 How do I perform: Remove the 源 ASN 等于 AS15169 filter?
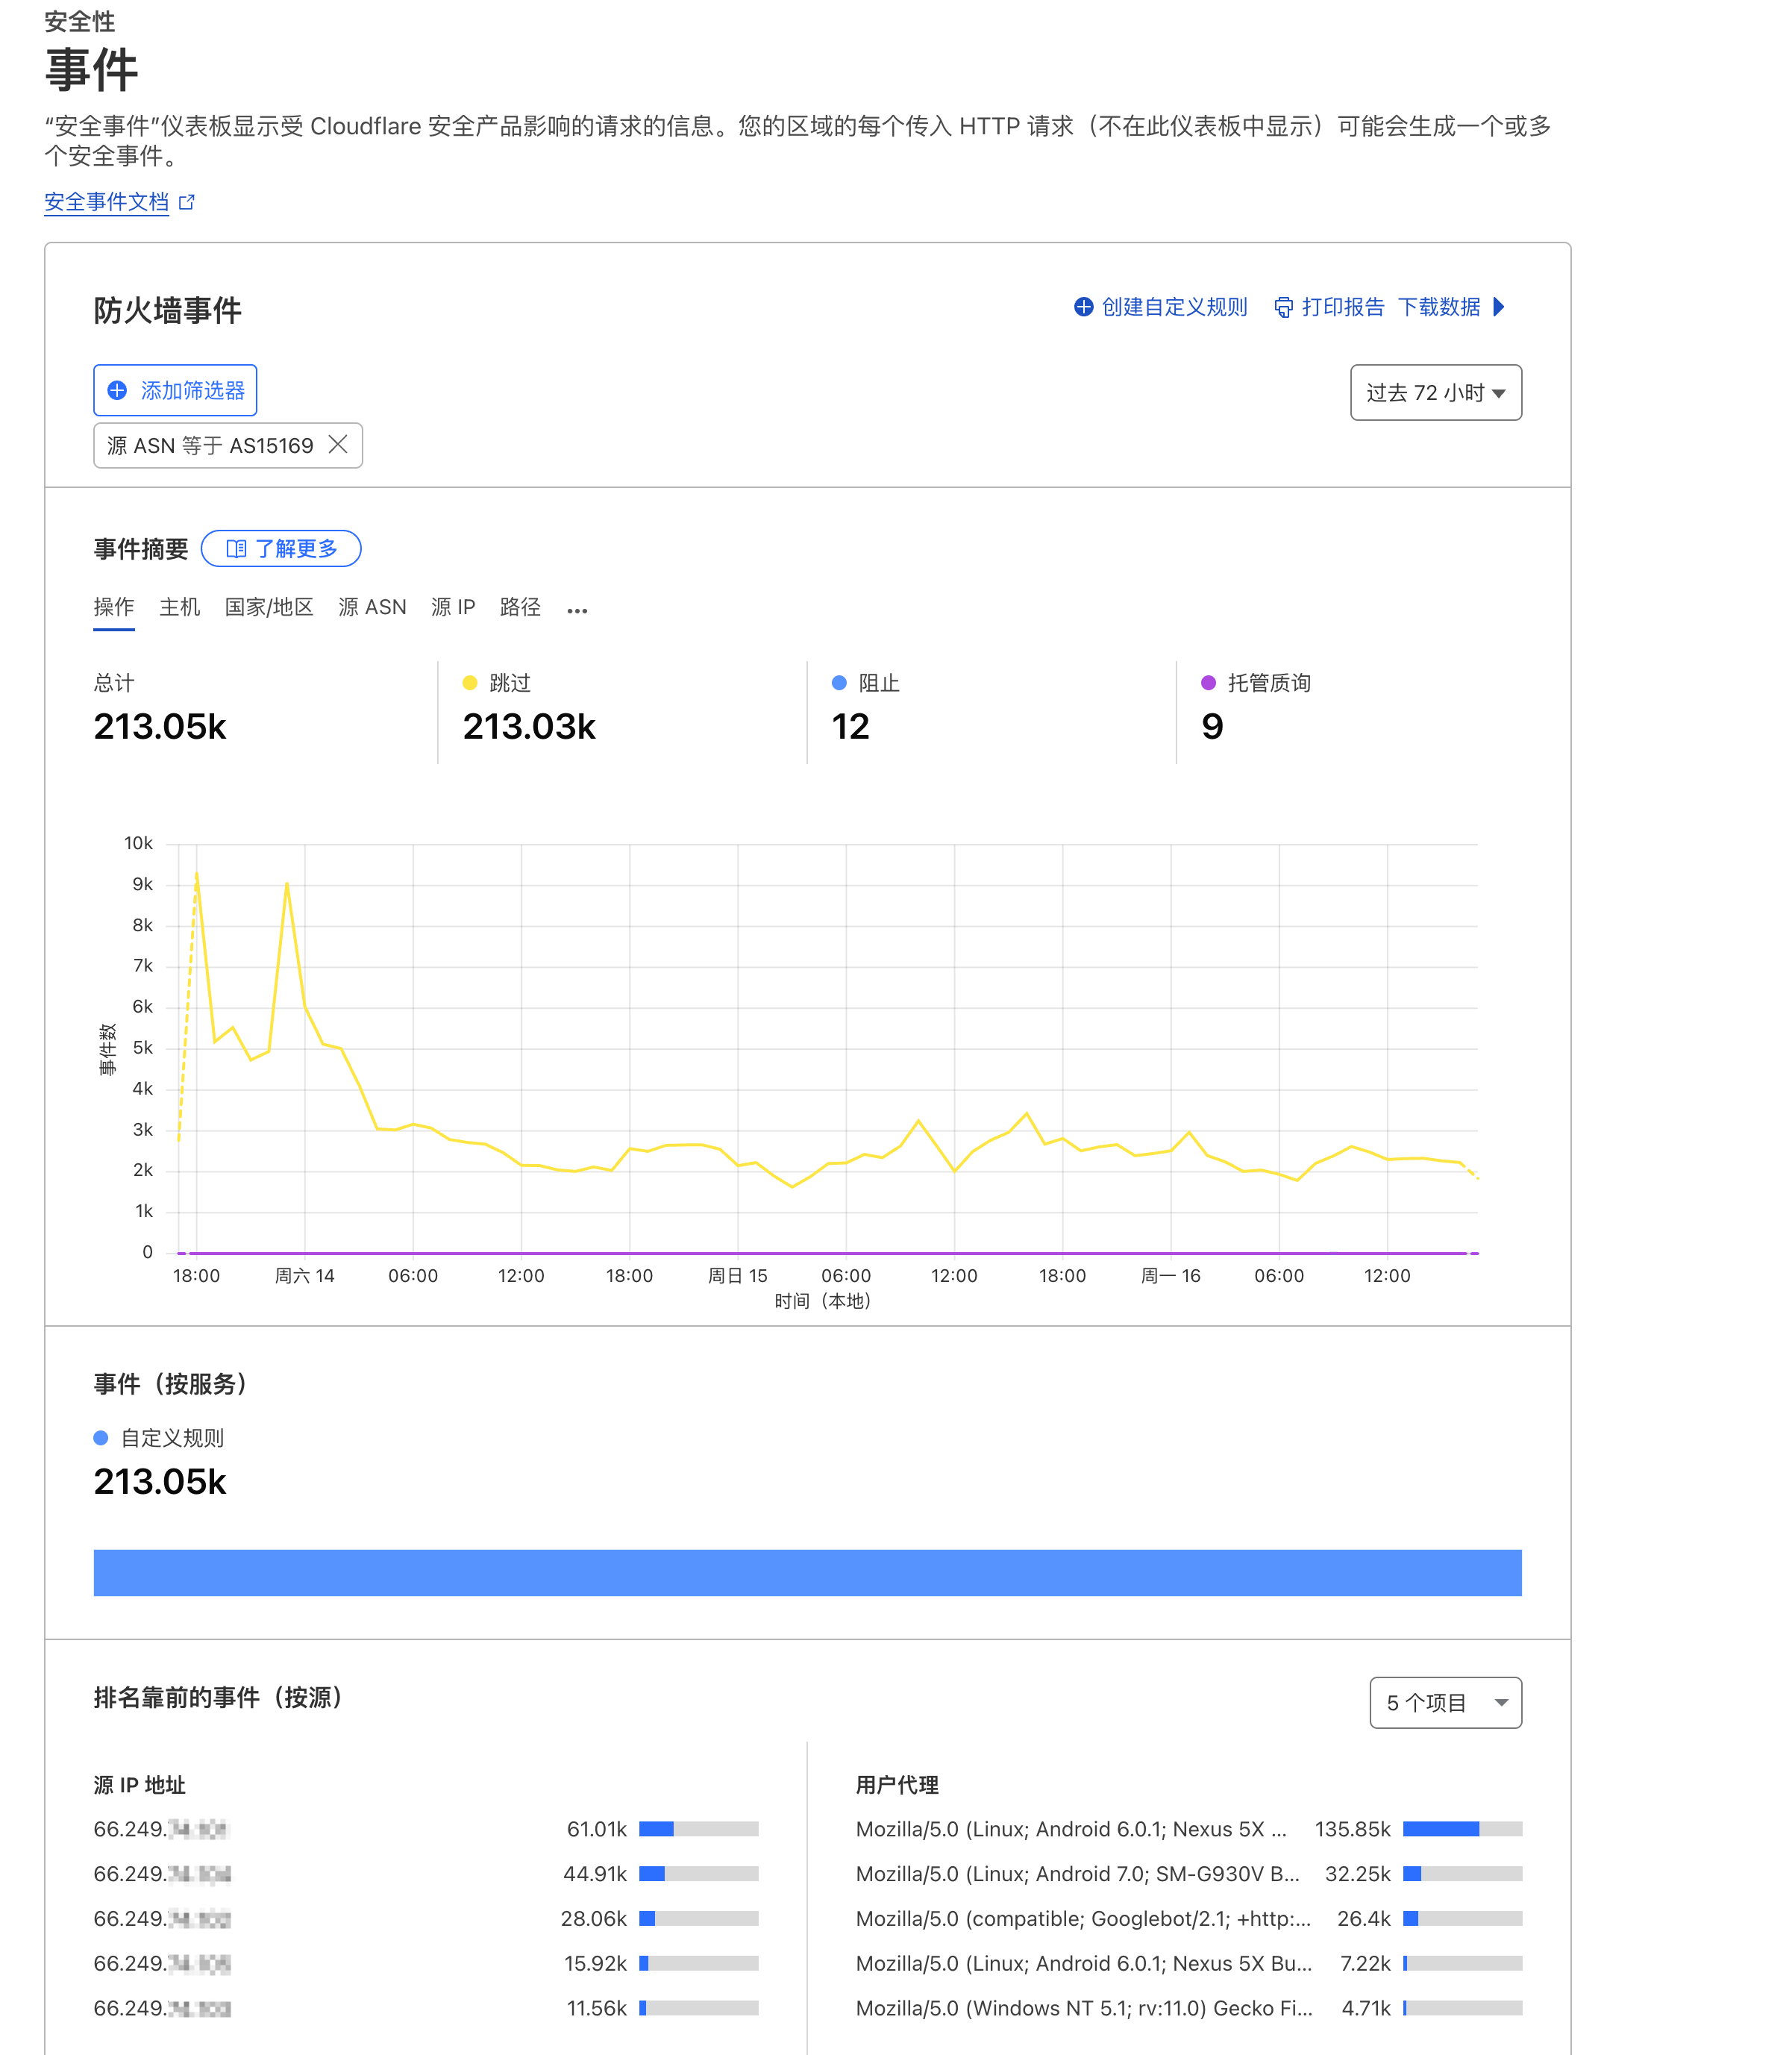click(339, 445)
